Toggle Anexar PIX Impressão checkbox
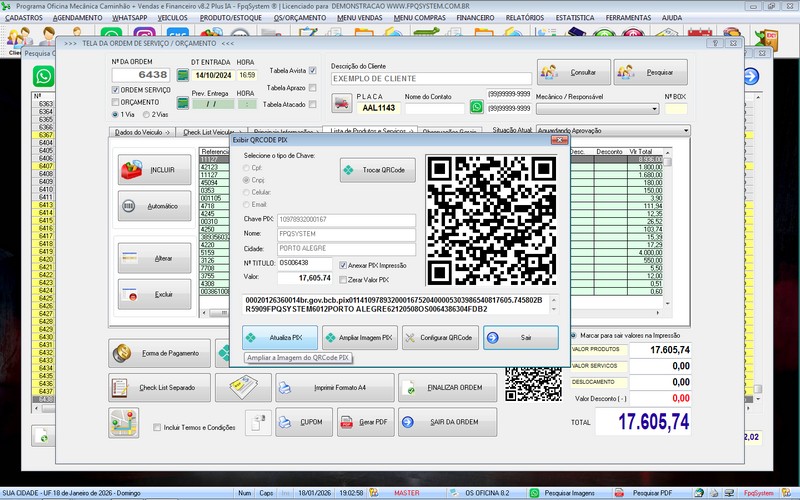Viewport: 800px width, 500px height. [346, 265]
